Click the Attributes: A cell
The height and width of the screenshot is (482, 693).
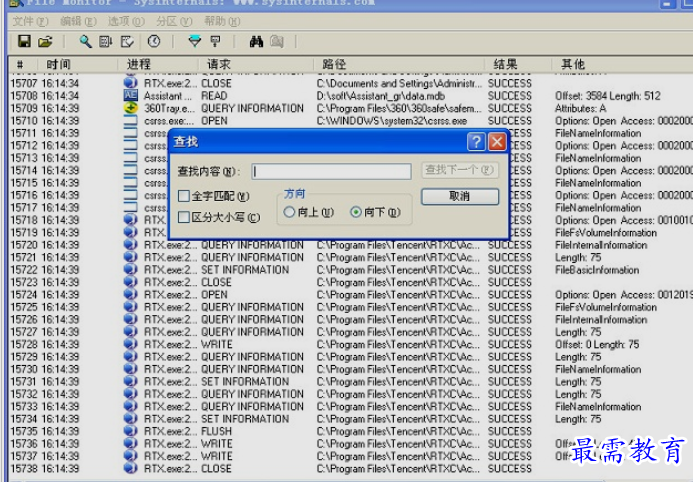(x=580, y=108)
